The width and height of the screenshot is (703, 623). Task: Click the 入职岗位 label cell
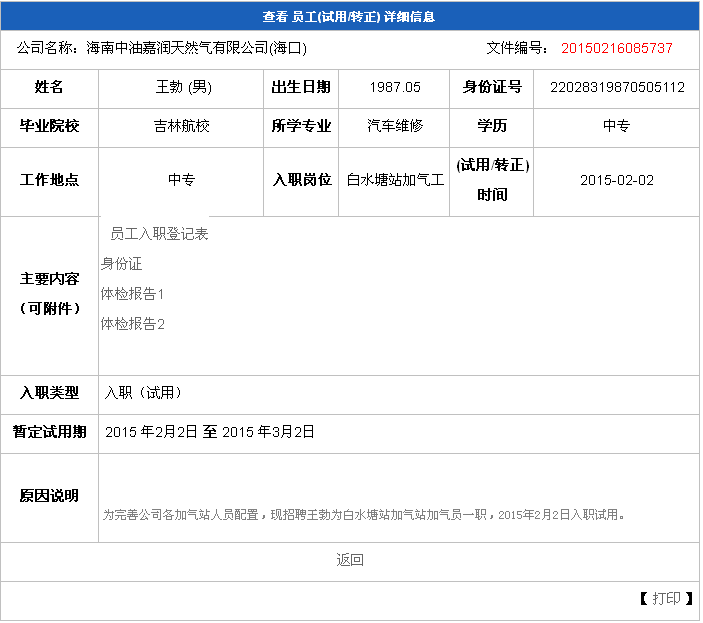pos(301,180)
